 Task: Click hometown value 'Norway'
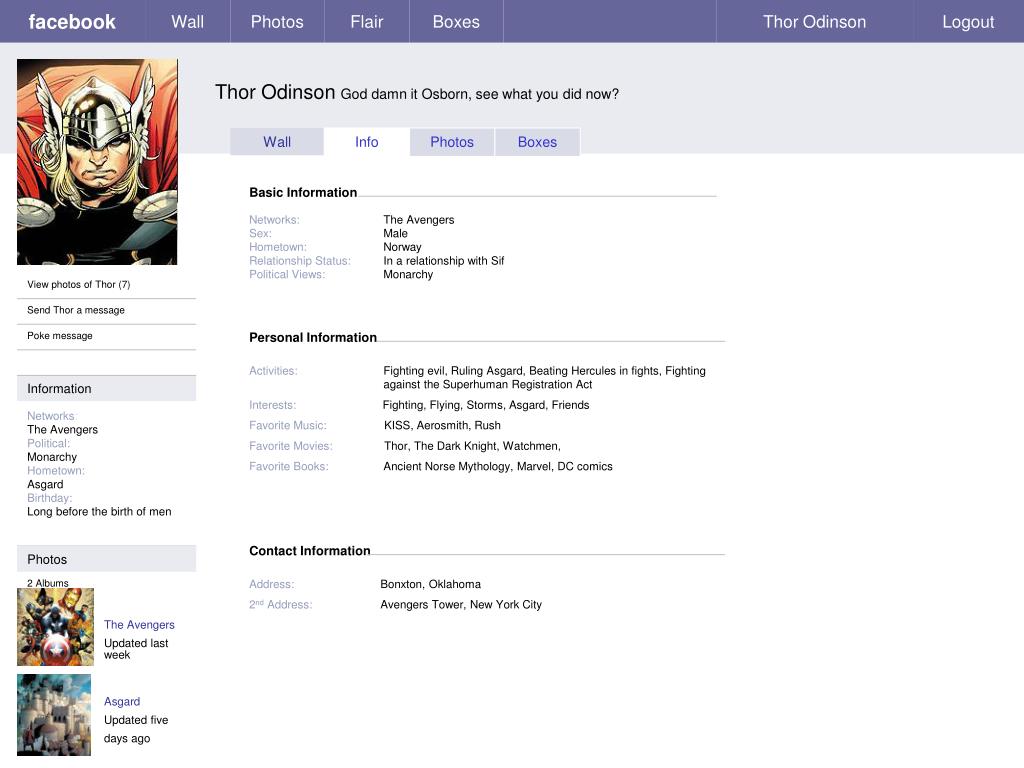tap(402, 247)
